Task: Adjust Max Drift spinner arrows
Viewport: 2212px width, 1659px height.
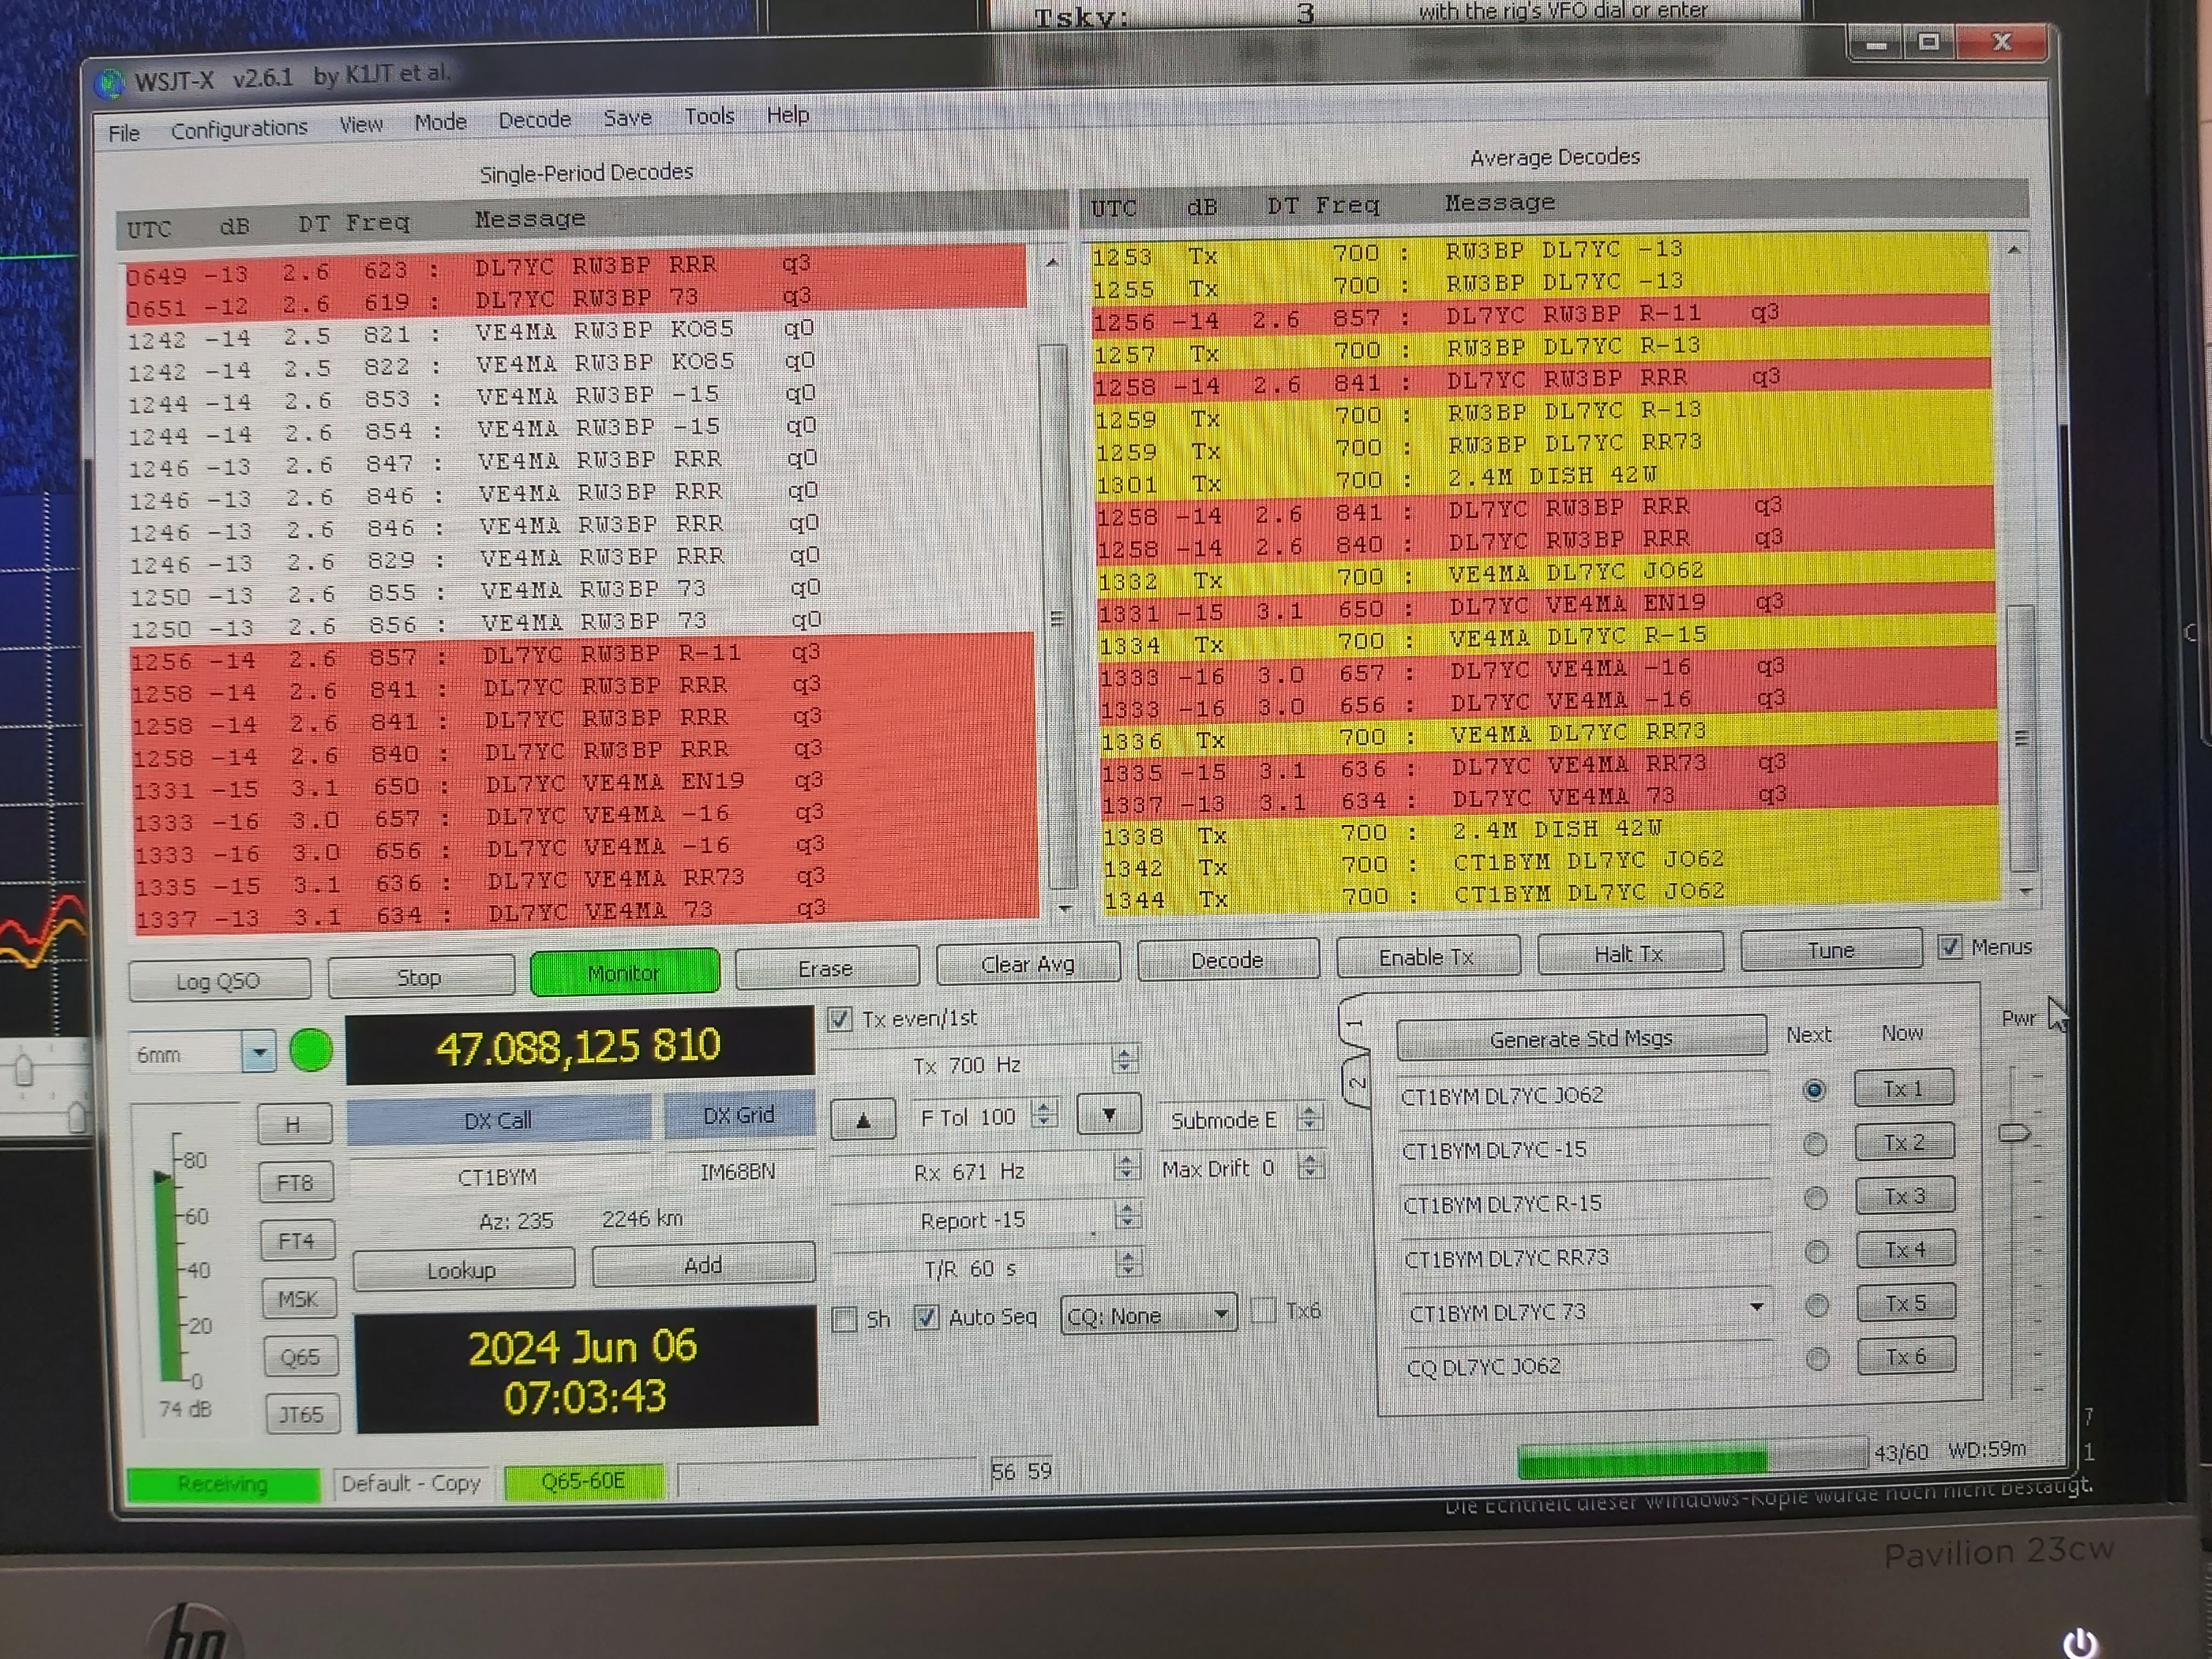Action: click(x=1310, y=1166)
